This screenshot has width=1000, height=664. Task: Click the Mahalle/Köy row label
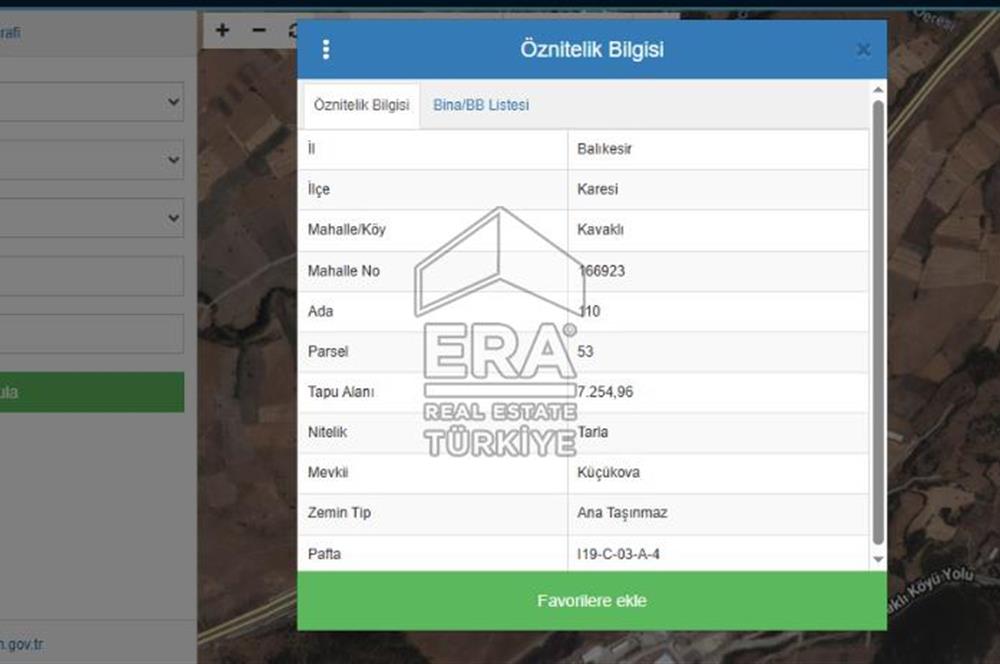tap(346, 230)
